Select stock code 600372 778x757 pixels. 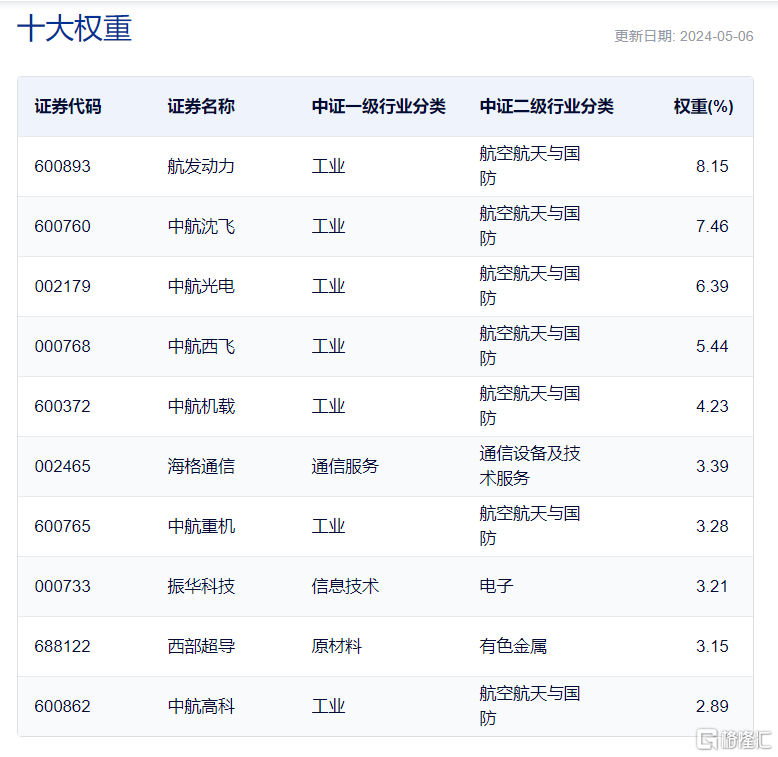pyautogui.click(x=63, y=406)
